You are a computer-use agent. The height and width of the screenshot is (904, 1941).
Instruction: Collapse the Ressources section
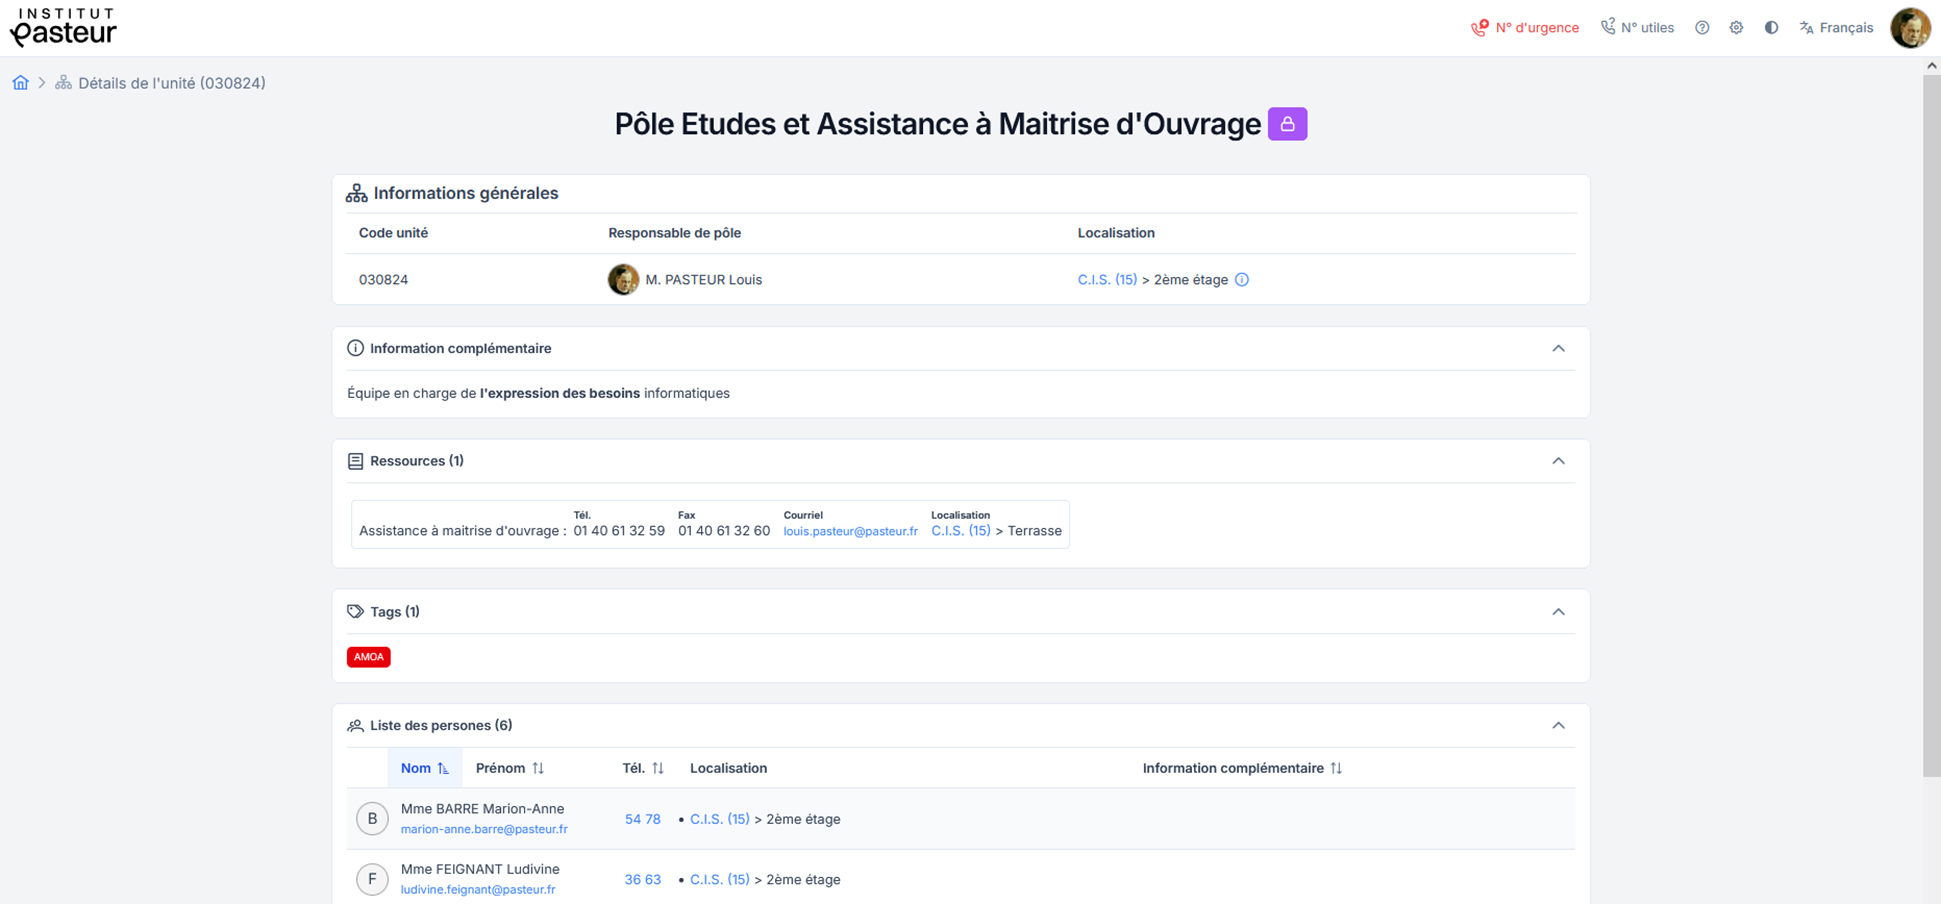1558,461
